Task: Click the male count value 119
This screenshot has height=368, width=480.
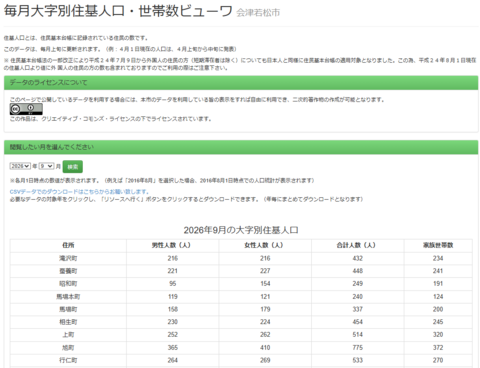Action: (173, 297)
